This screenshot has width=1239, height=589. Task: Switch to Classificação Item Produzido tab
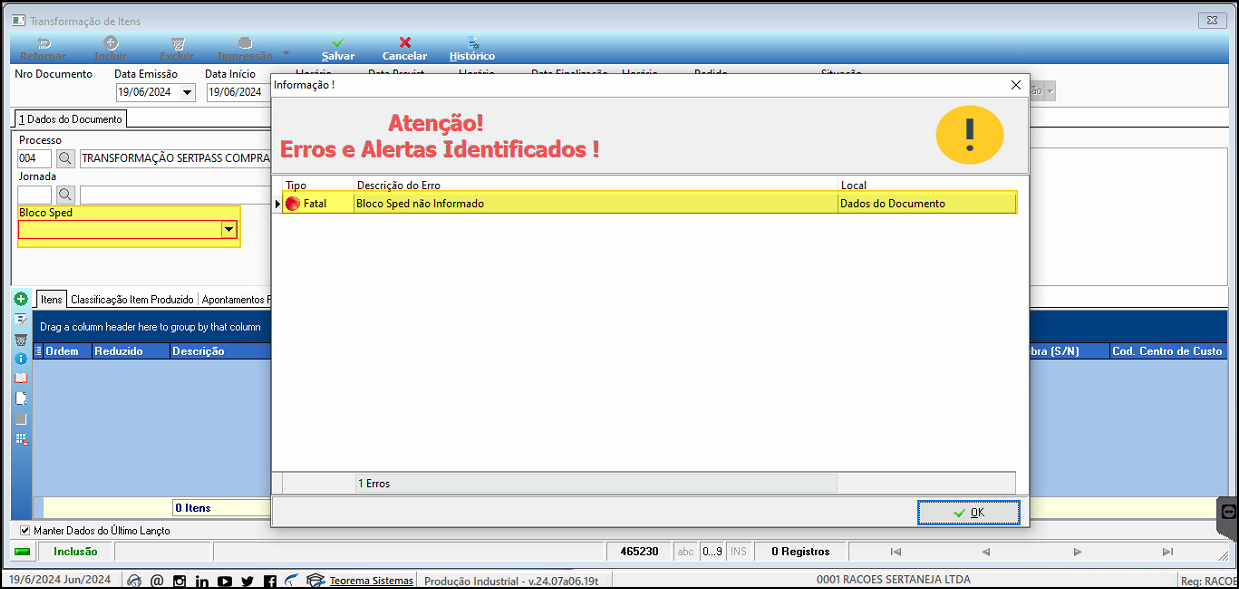click(133, 299)
